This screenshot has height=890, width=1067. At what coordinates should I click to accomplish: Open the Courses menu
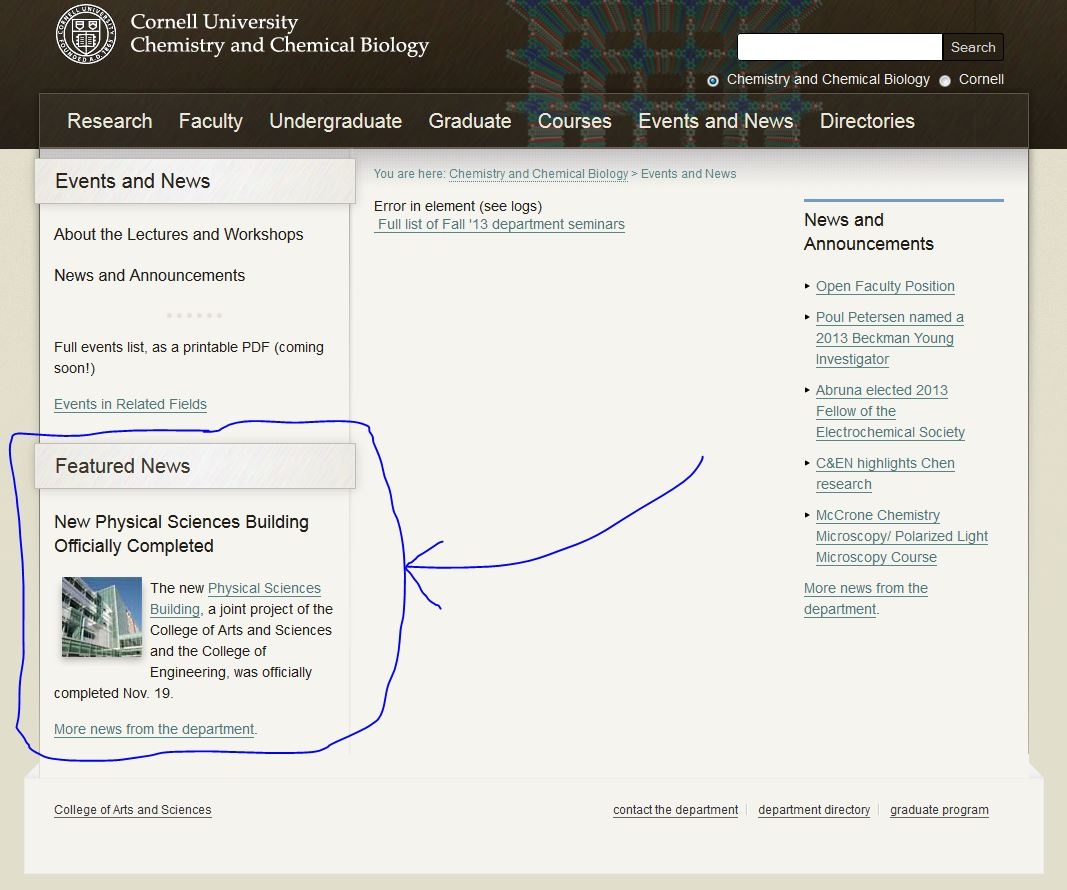tap(574, 121)
